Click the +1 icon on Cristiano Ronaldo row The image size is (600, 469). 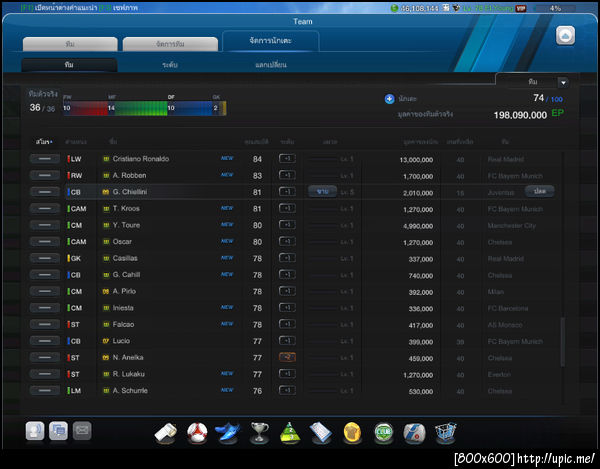[x=287, y=158]
